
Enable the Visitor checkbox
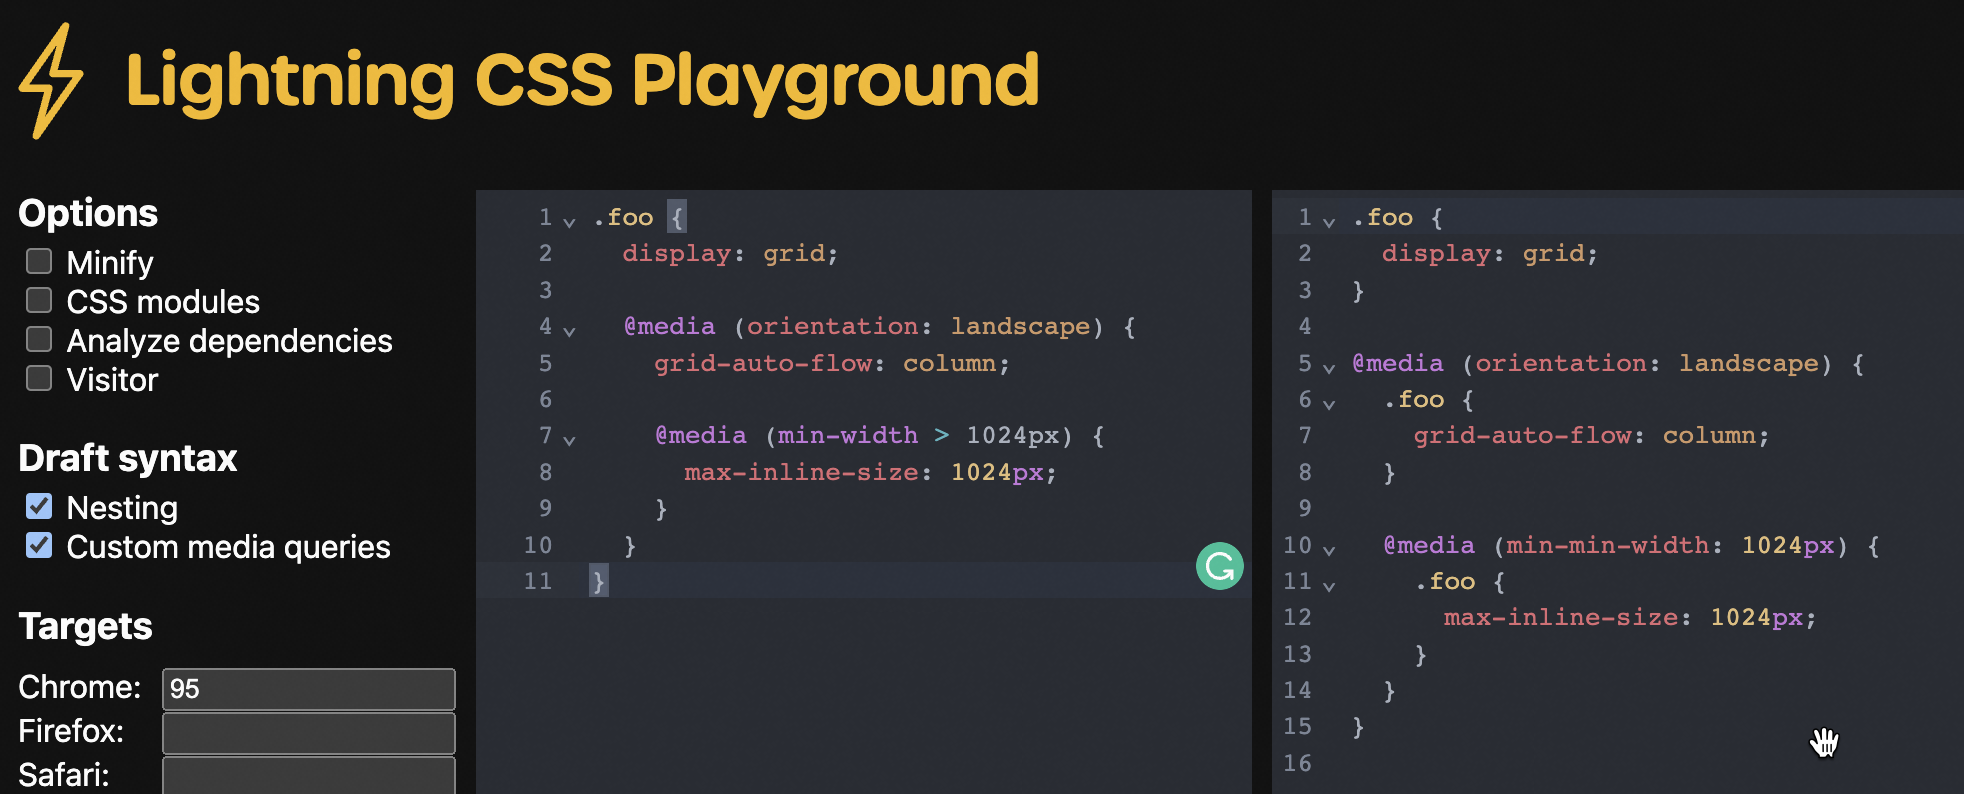pyautogui.click(x=39, y=378)
